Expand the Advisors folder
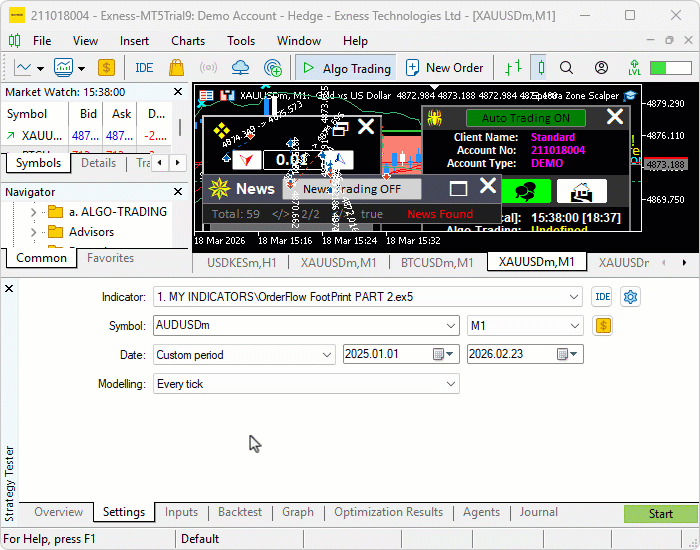700x550 pixels. pos(33,232)
